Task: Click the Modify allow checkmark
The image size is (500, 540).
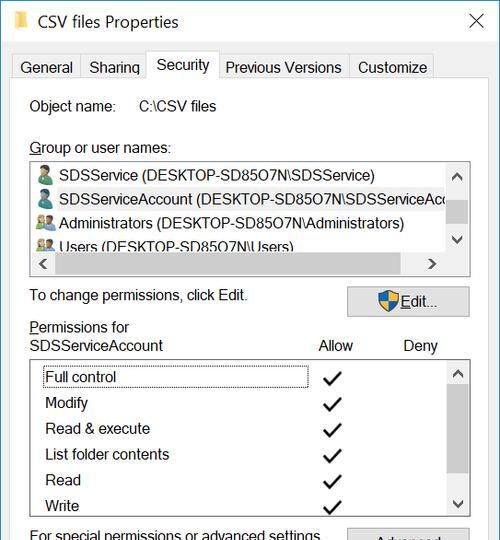Action: (x=332, y=404)
